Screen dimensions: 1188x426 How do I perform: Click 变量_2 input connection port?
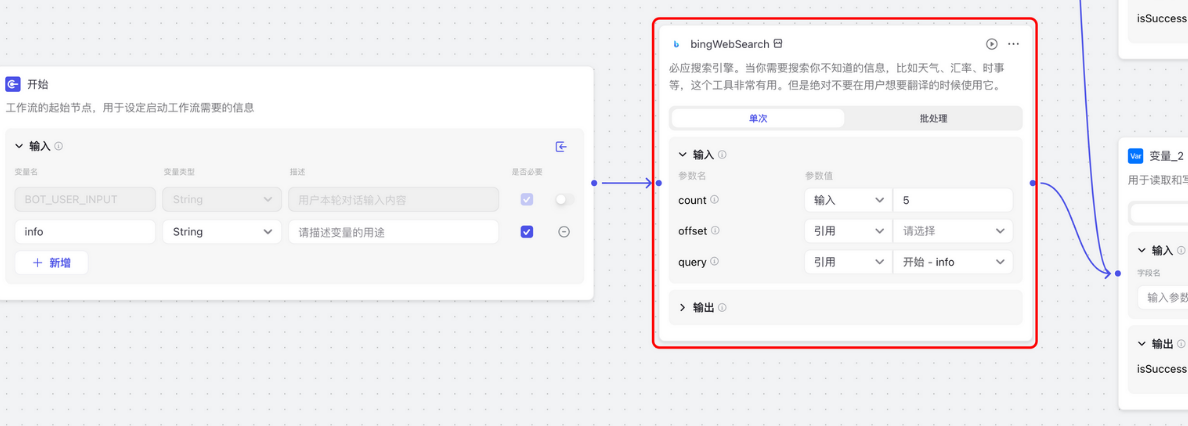(x=1118, y=274)
